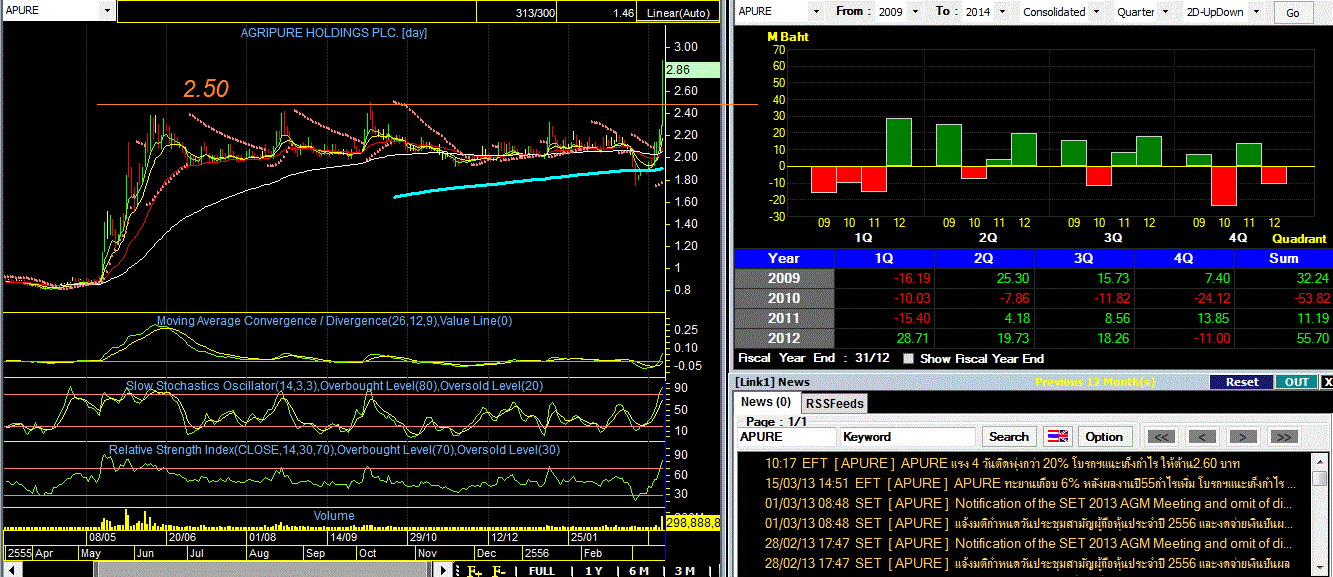Screen dimensions: 1333x577
Task: Click the news Search button
Action: tap(1008, 437)
